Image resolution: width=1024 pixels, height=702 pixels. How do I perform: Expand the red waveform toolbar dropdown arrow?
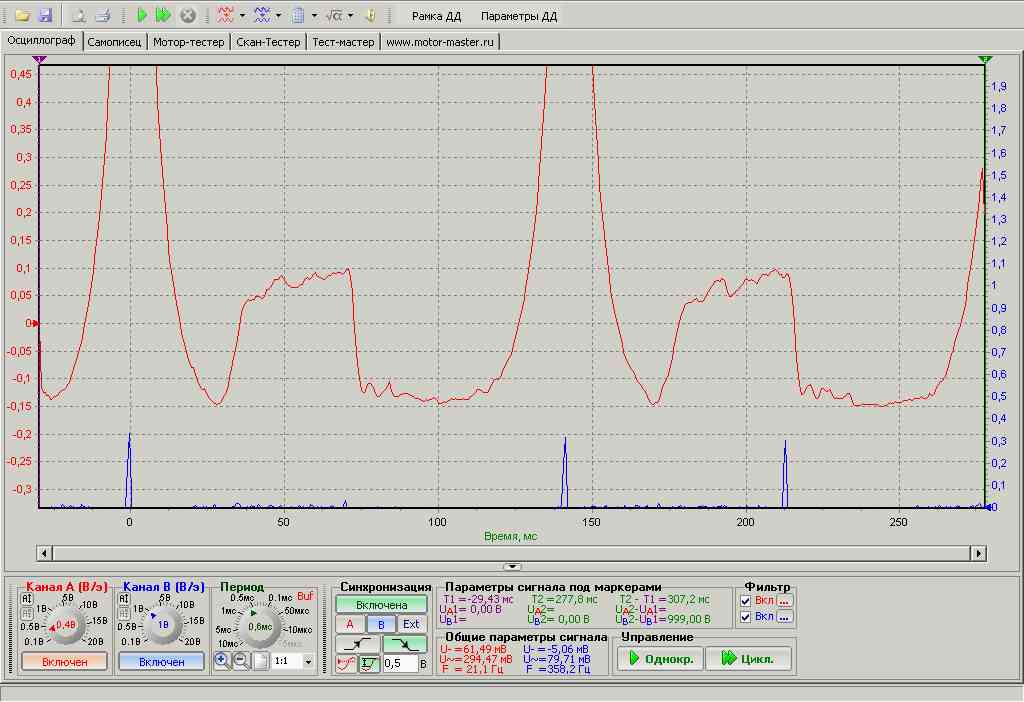click(x=242, y=16)
